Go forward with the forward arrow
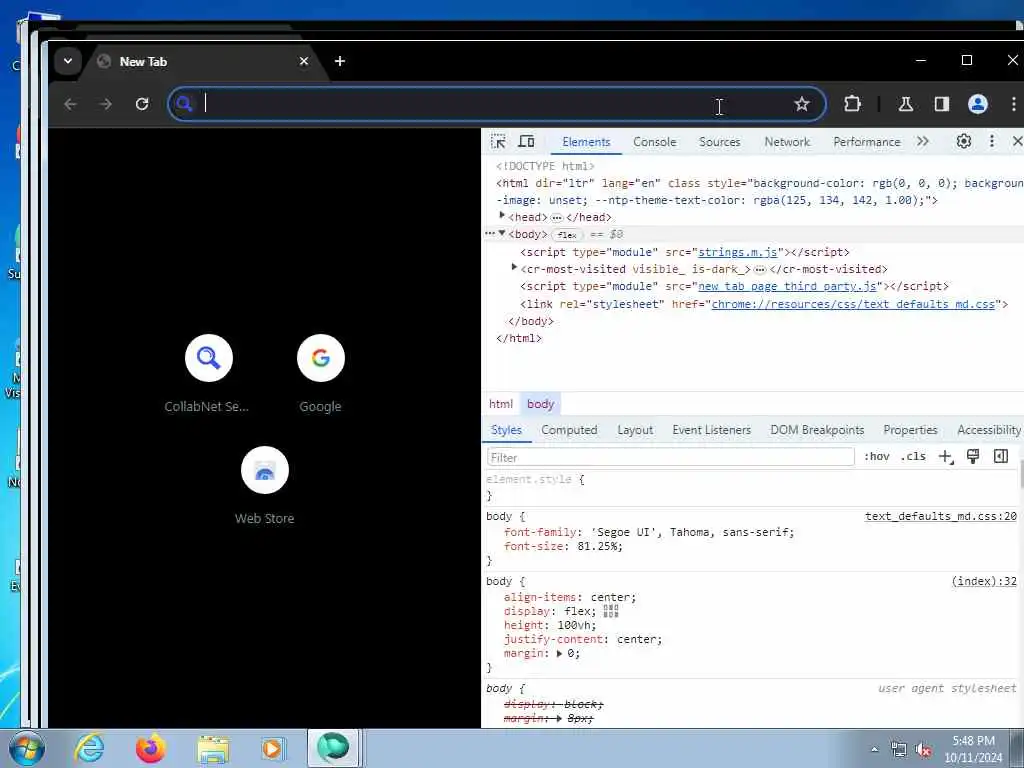 pos(106,104)
